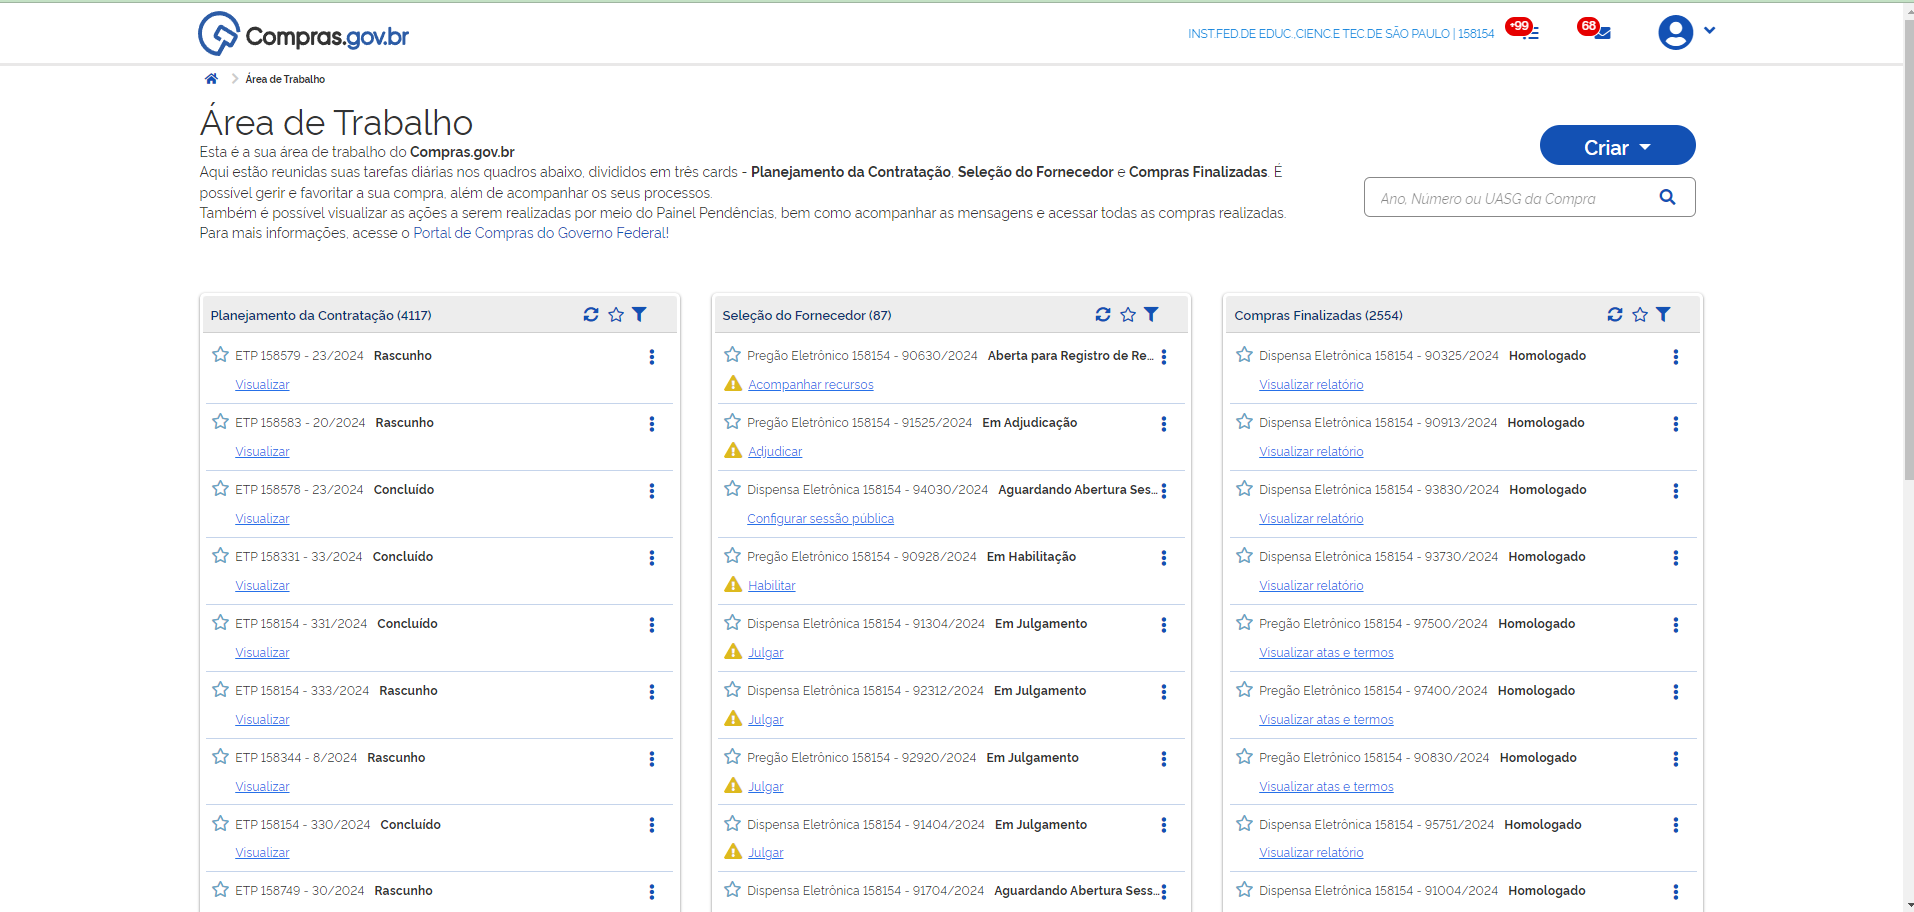Open Visualizar relatório for Dispensa 90325/2024
This screenshot has width=1914, height=912.
tap(1311, 385)
